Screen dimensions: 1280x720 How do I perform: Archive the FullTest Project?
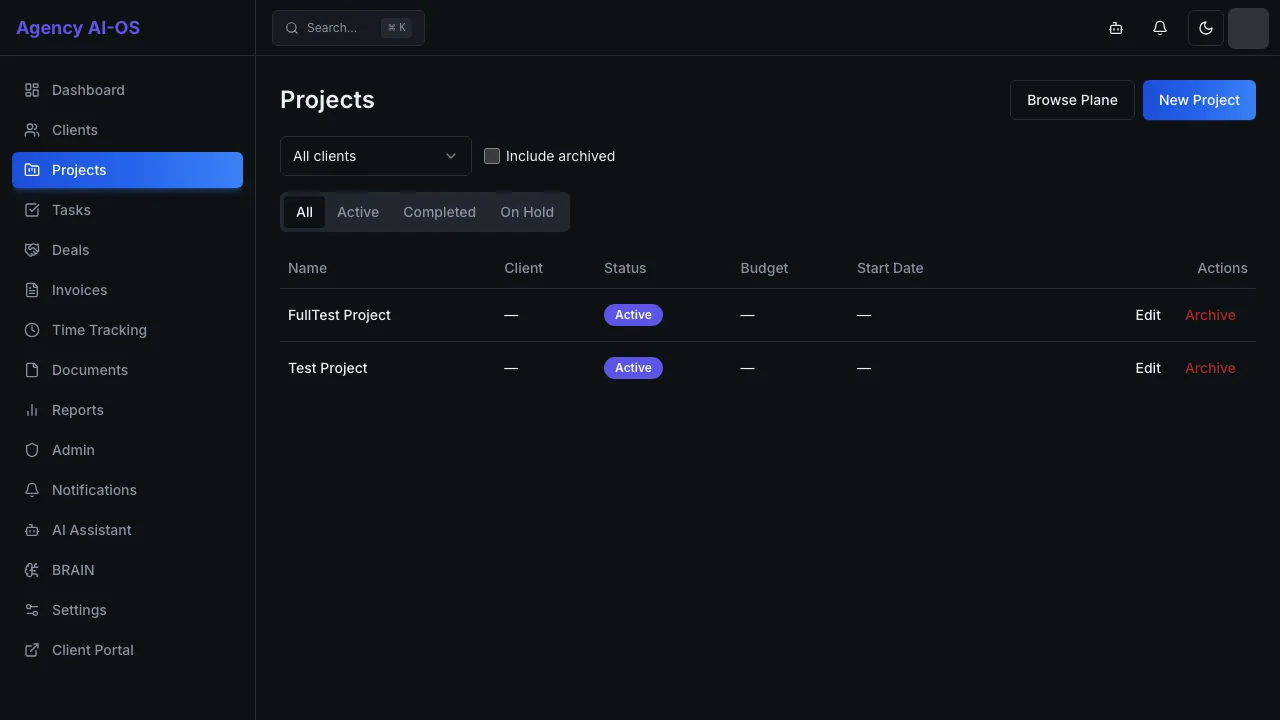click(x=1210, y=315)
